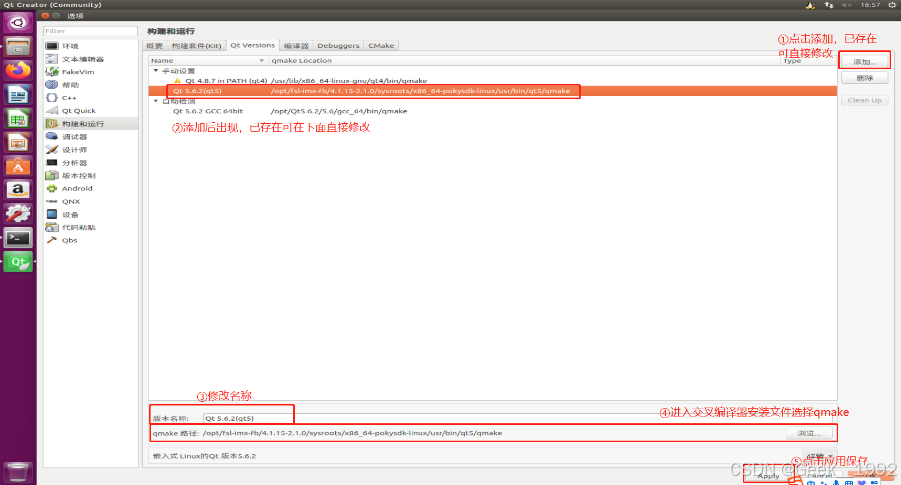Image resolution: width=901 pixels, height=485 pixels.
Task: Select Qt 4.8.7 in PATH (qt4) row
Action: (492, 80)
